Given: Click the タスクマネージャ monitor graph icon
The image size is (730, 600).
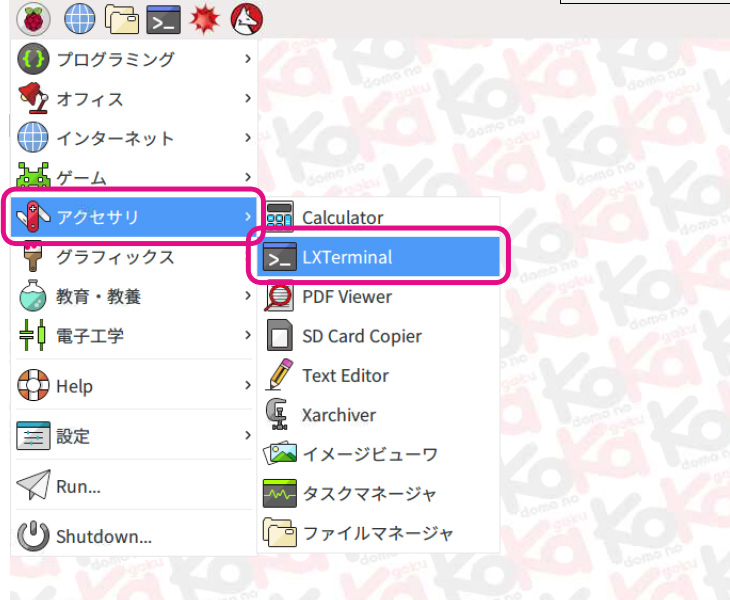Looking at the screenshot, I should point(279,493).
